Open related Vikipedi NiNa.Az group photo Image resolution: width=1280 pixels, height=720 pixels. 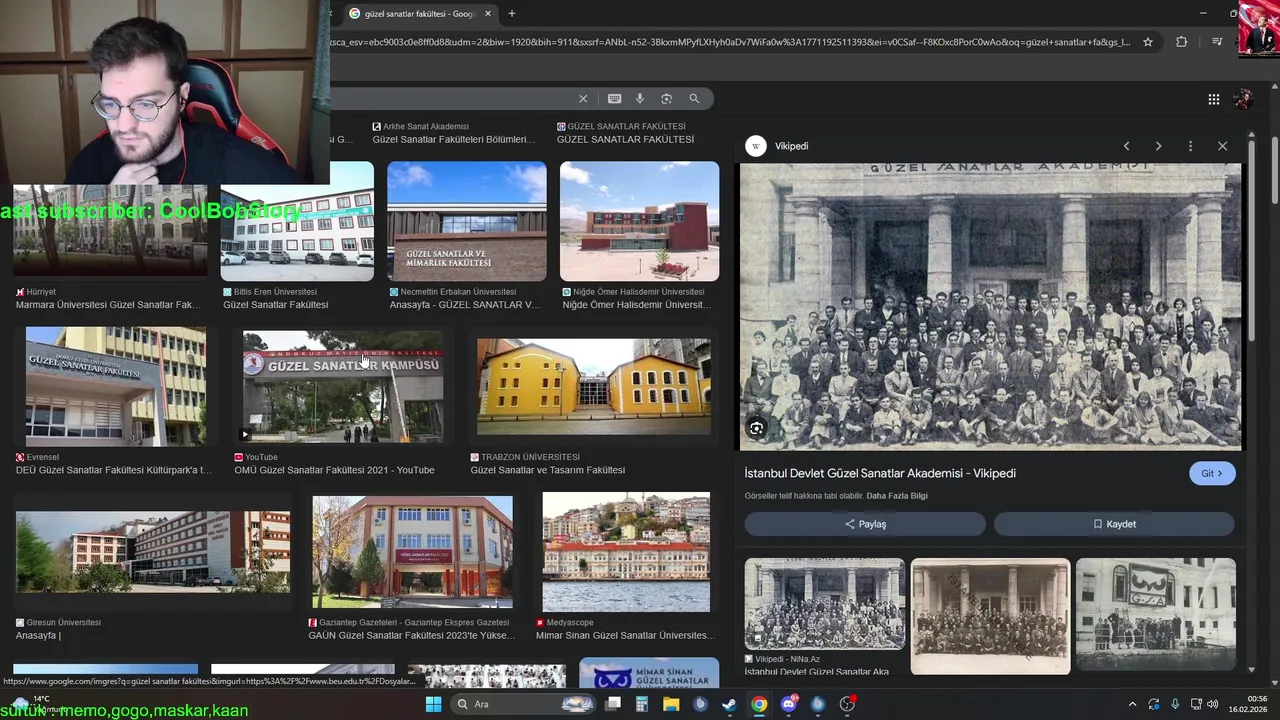pyautogui.click(x=824, y=604)
